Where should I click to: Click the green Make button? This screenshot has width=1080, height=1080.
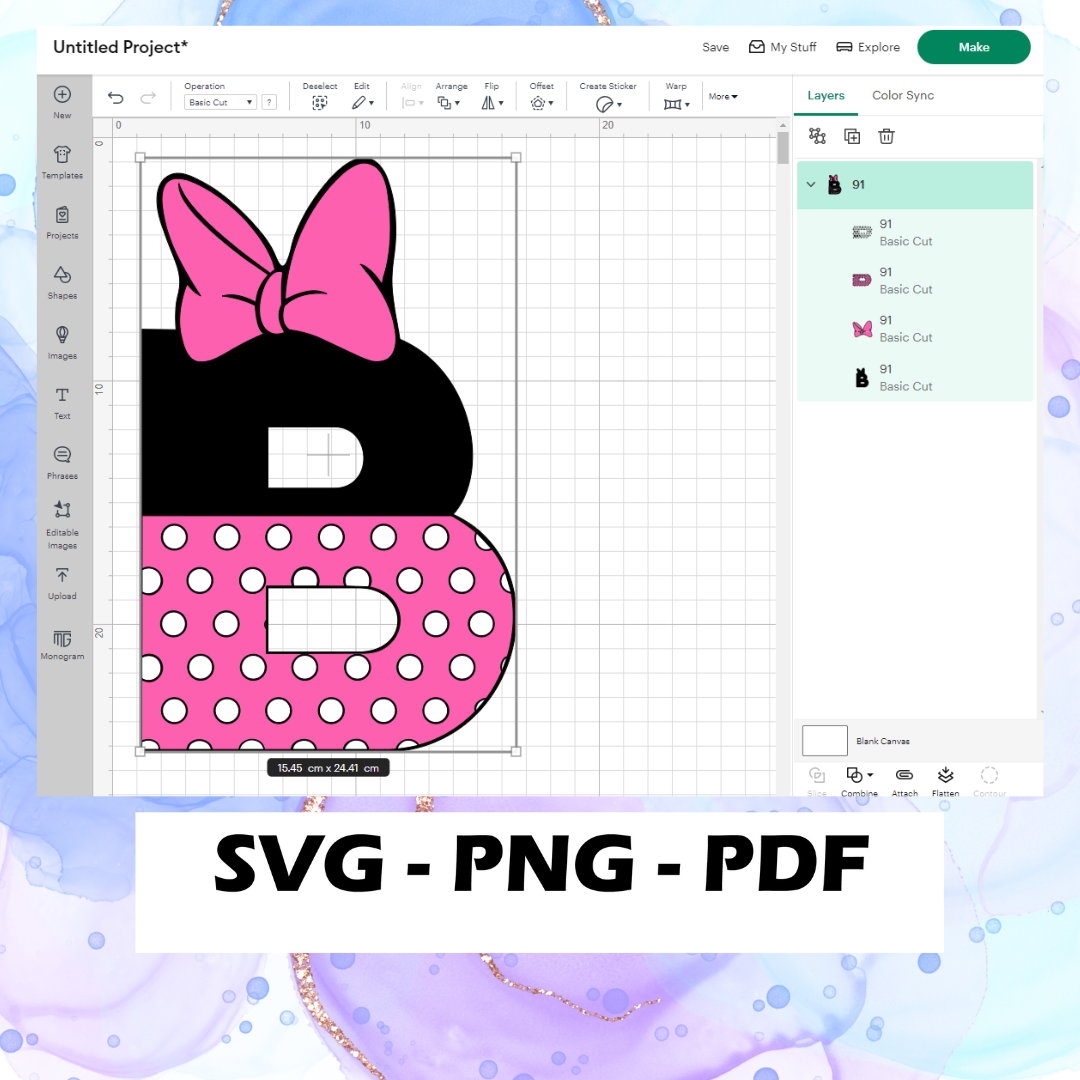pyautogui.click(x=974, y=47)
